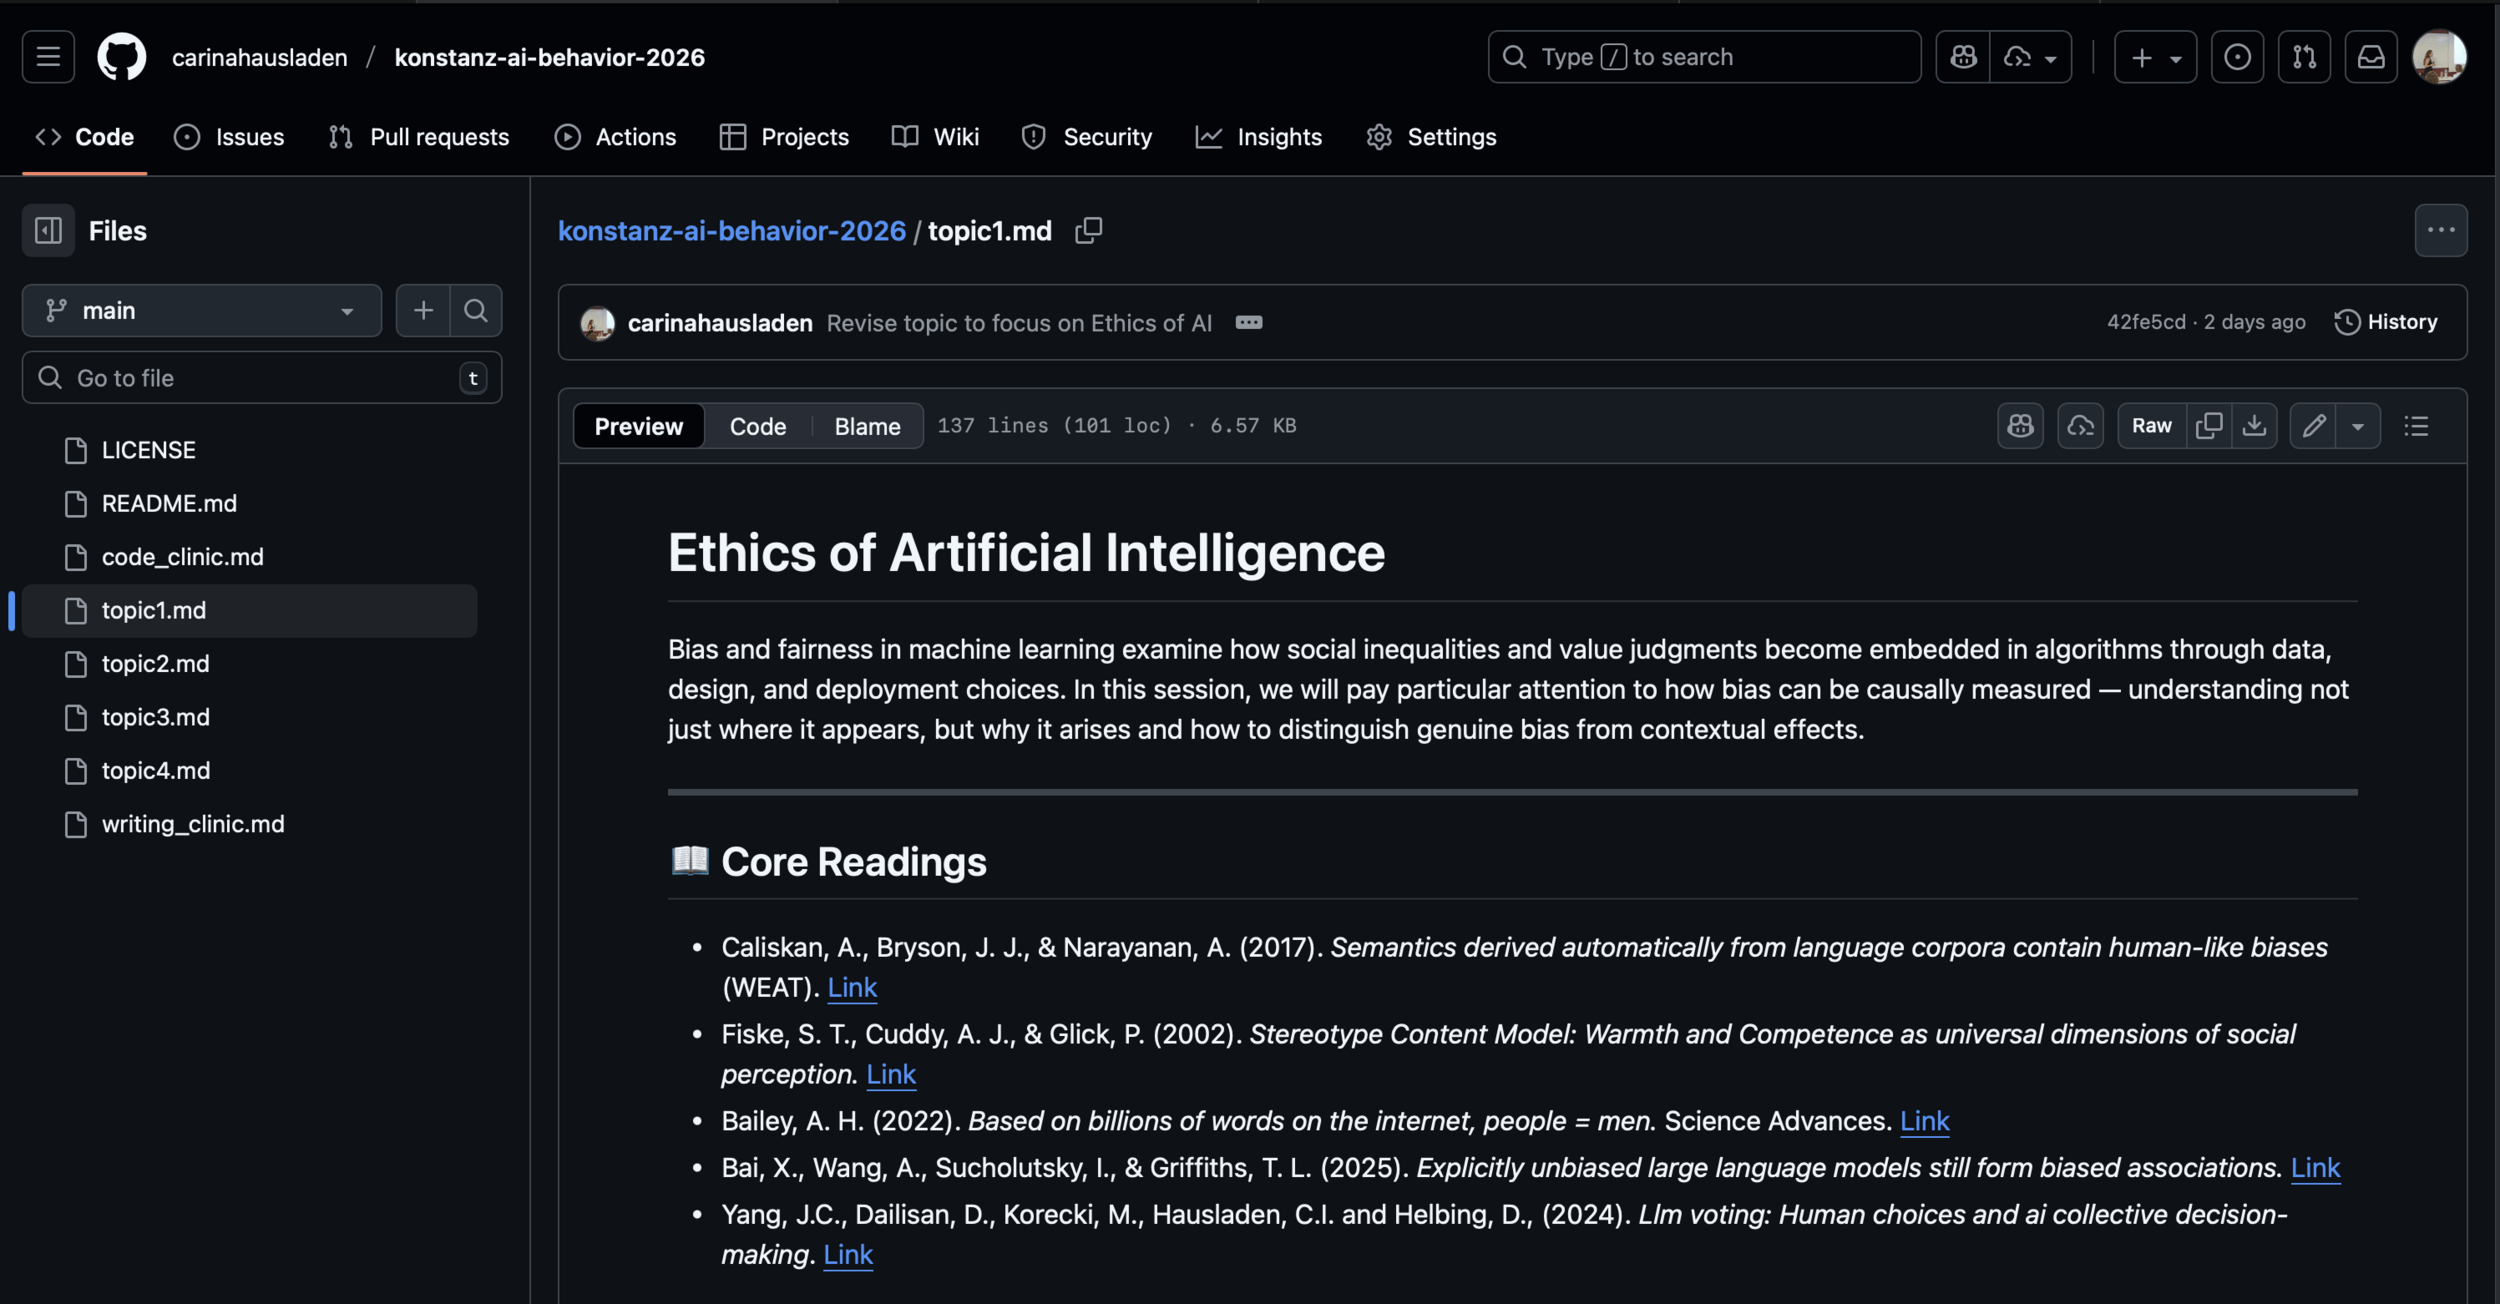Open the GitHub homepage logo
Screen dimensions: 2500x1304
[121, 57]
